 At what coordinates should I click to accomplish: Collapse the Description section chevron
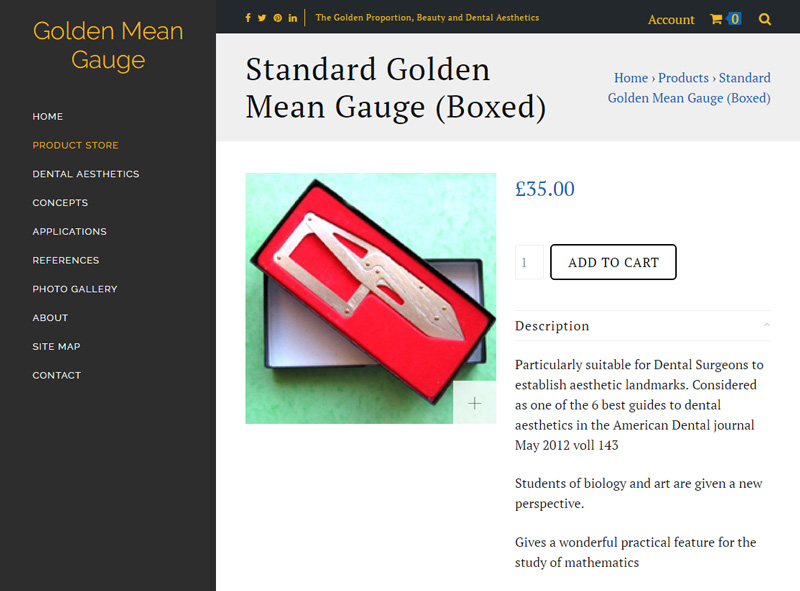tap(766, 325)
